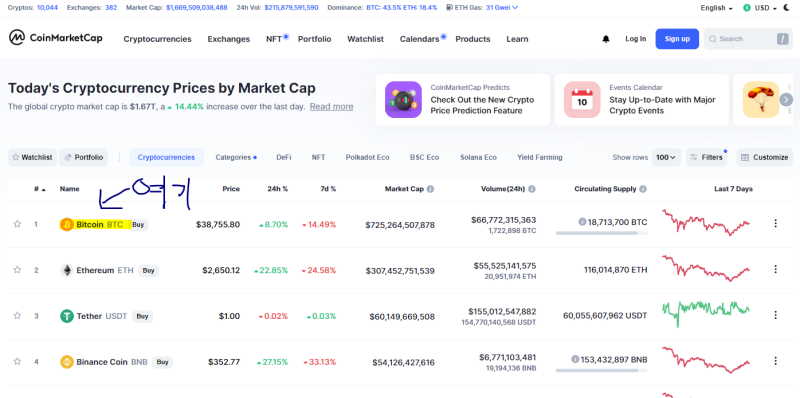The height and width of the screenshot is (398, 800).
Task: Click the Market Cap info icon
Action: point(431,189)
